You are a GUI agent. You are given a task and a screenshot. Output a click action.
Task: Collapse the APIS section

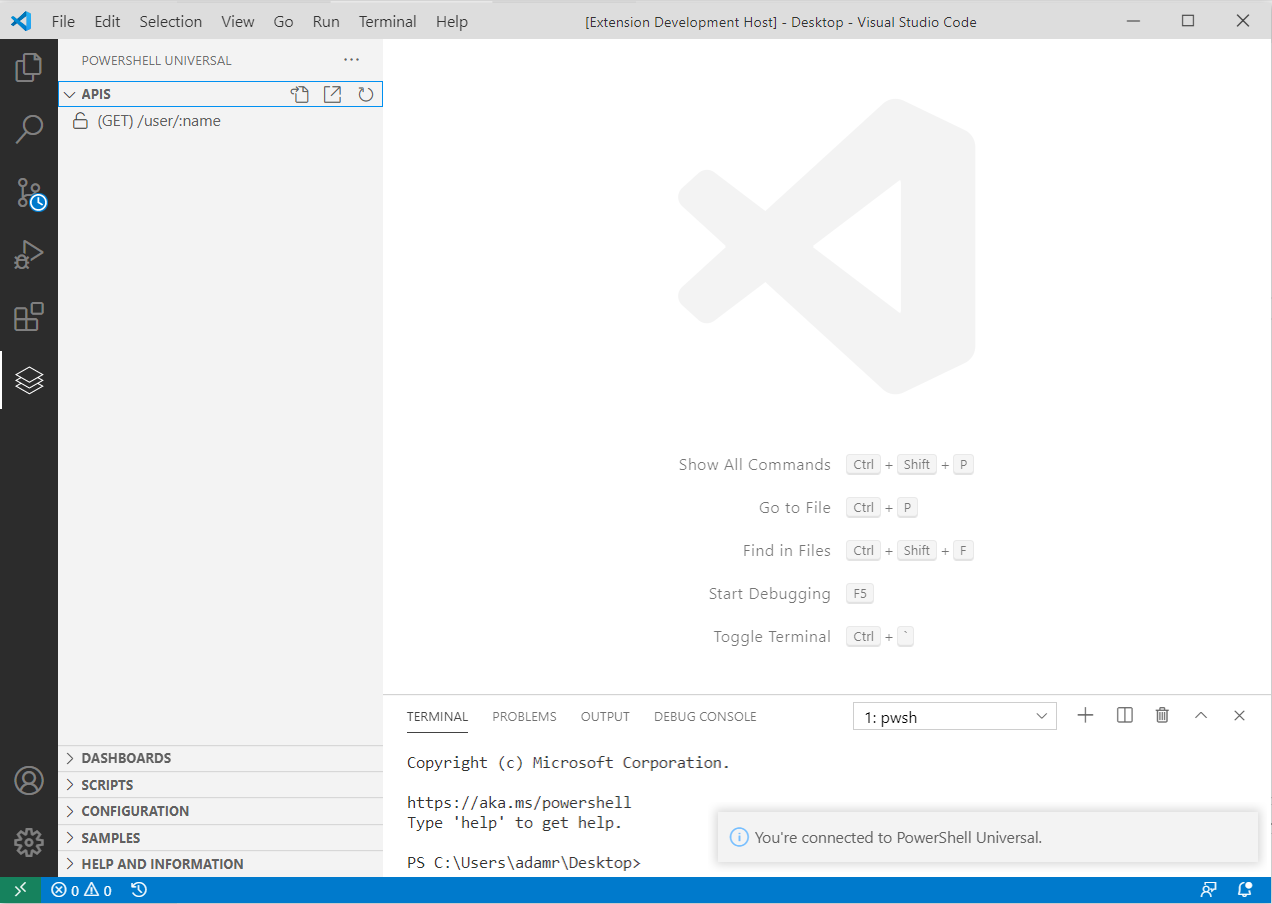point(220,94)
